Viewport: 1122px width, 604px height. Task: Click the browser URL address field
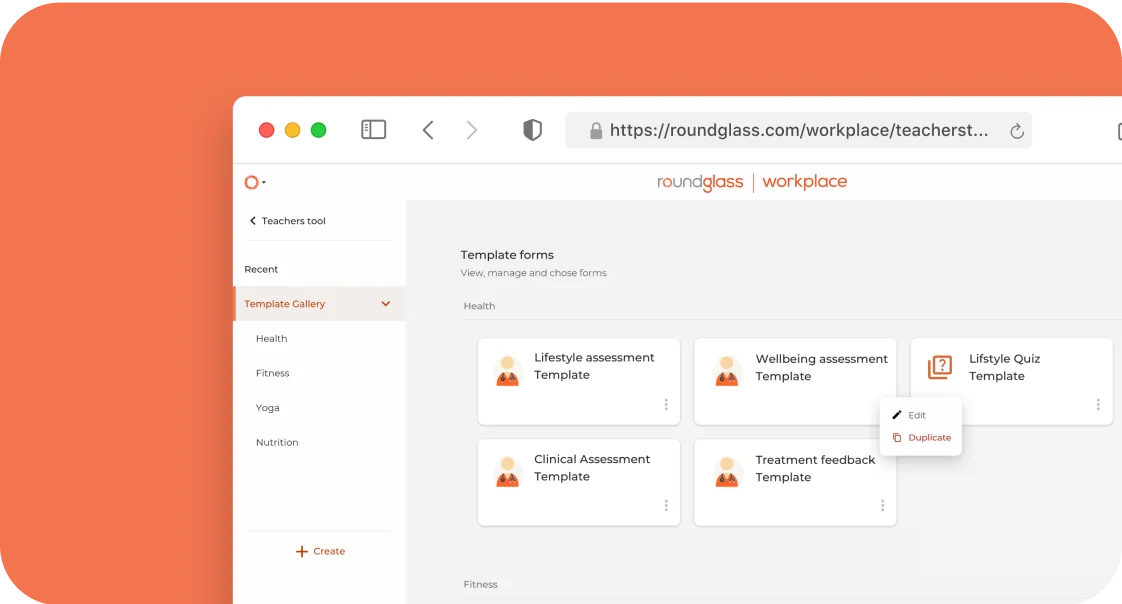(x=798, y=130)
